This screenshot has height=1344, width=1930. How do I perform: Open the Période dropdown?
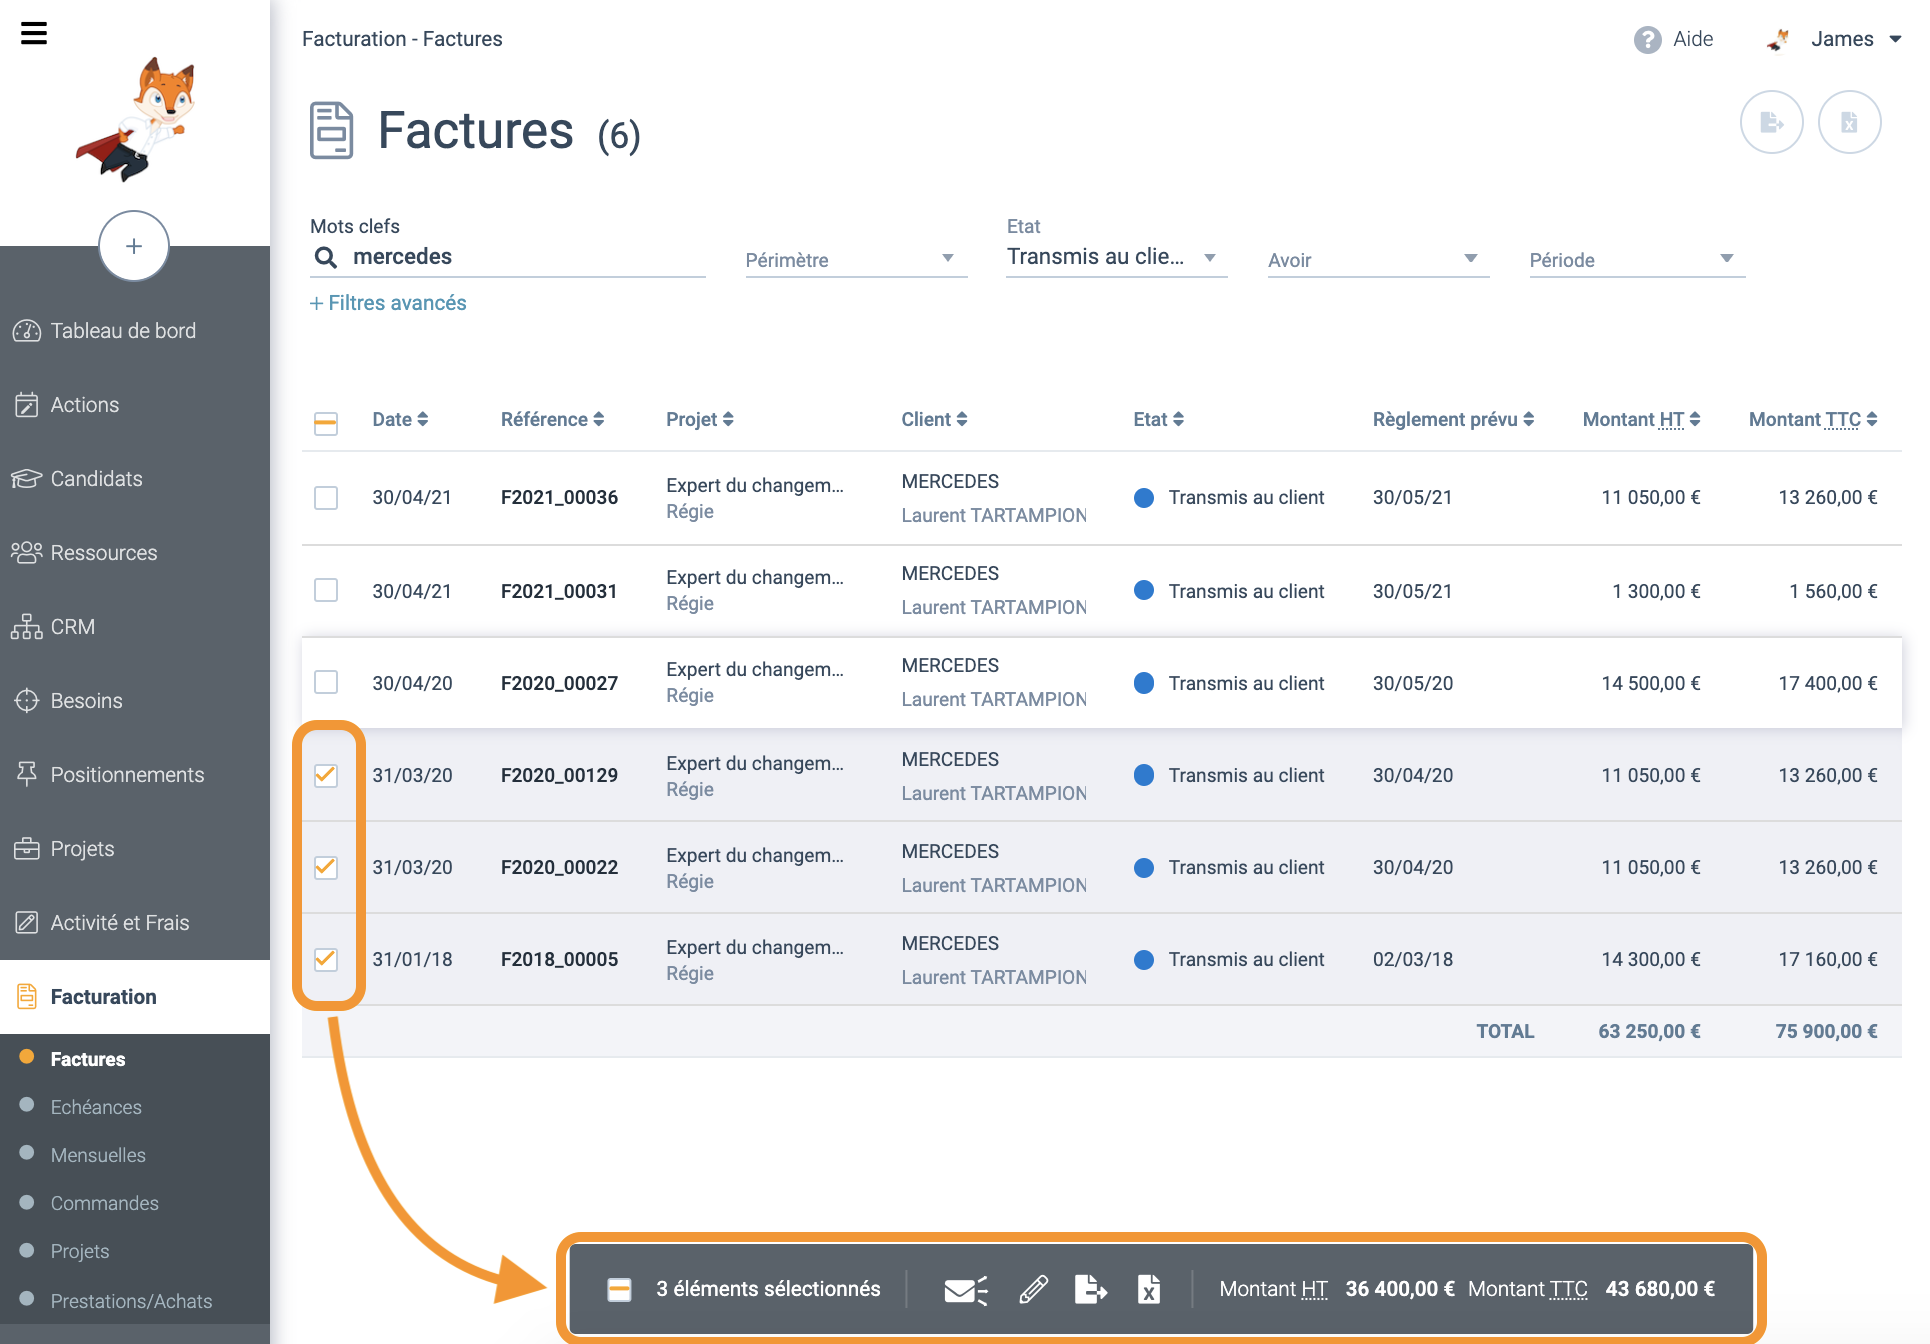pyautogui.click(x=1637, y=260)
